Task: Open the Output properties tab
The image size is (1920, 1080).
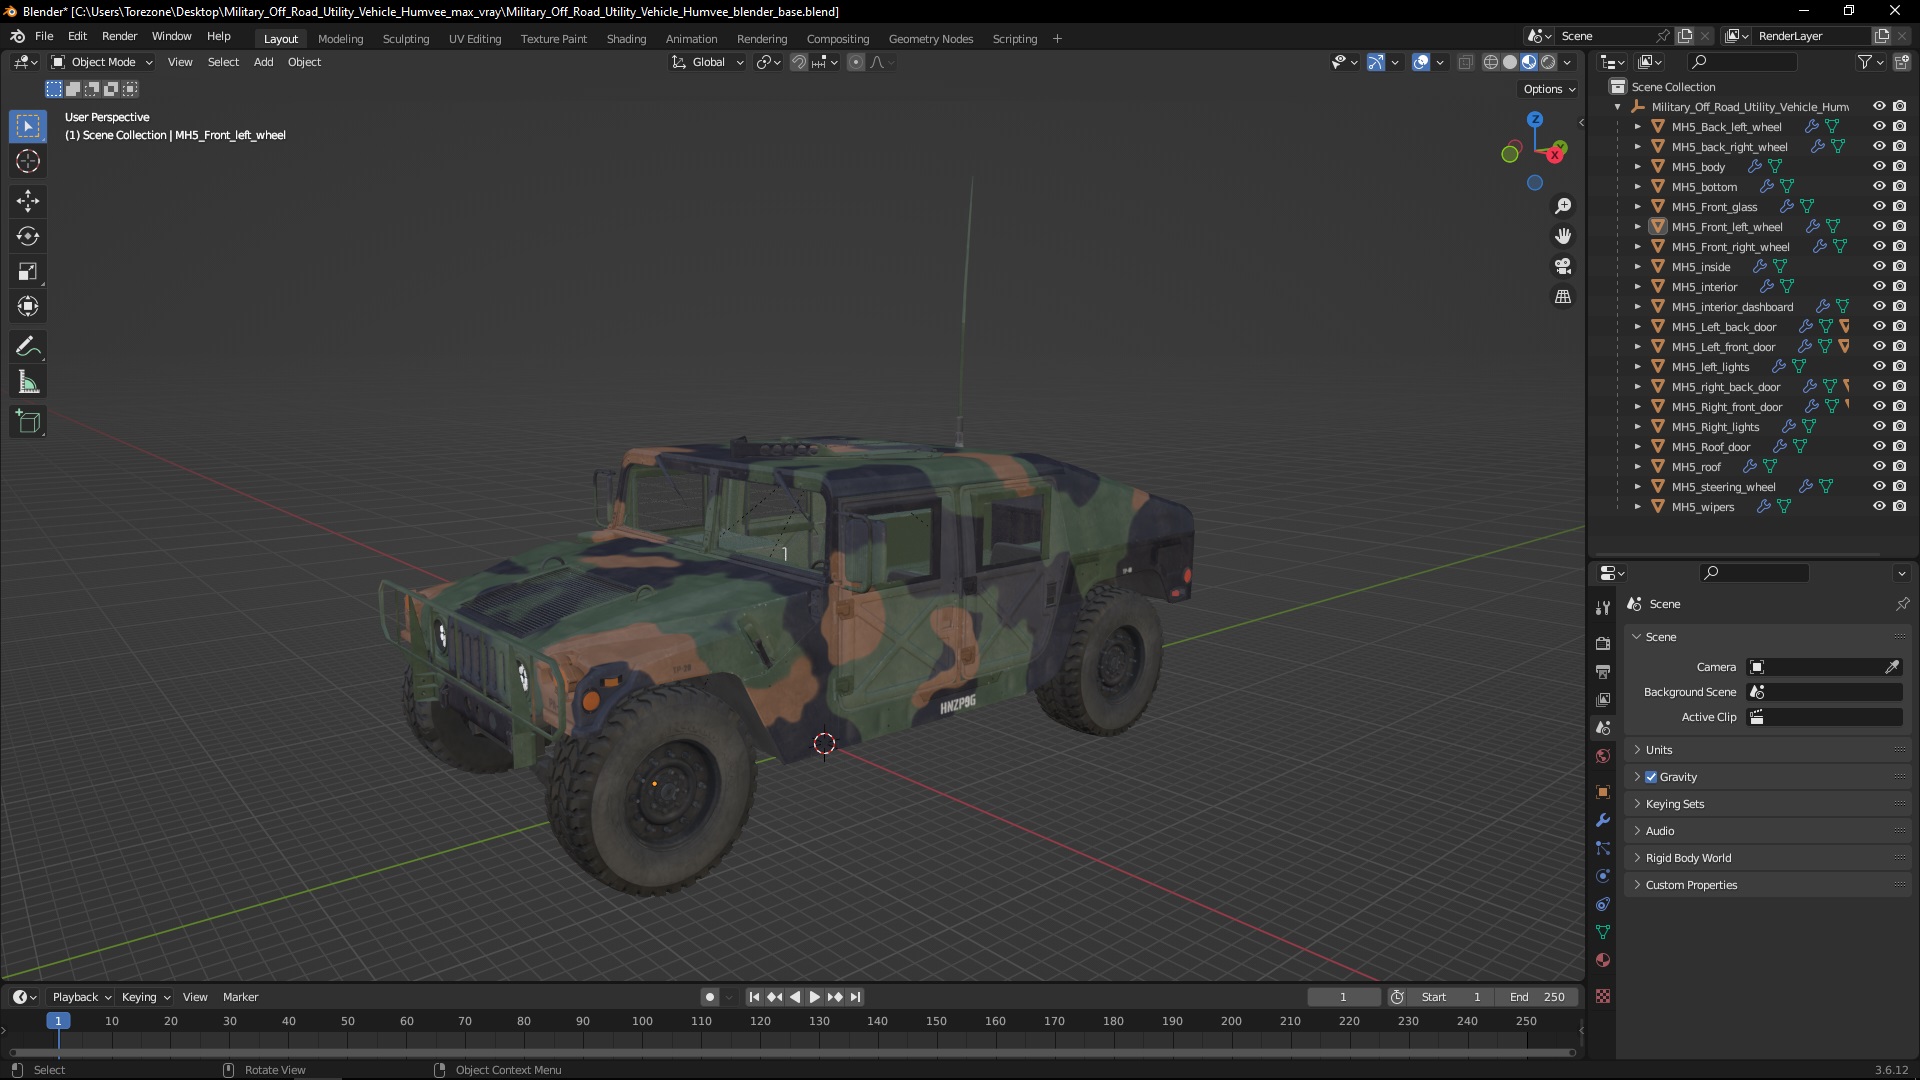Action: pos(1603,671)
